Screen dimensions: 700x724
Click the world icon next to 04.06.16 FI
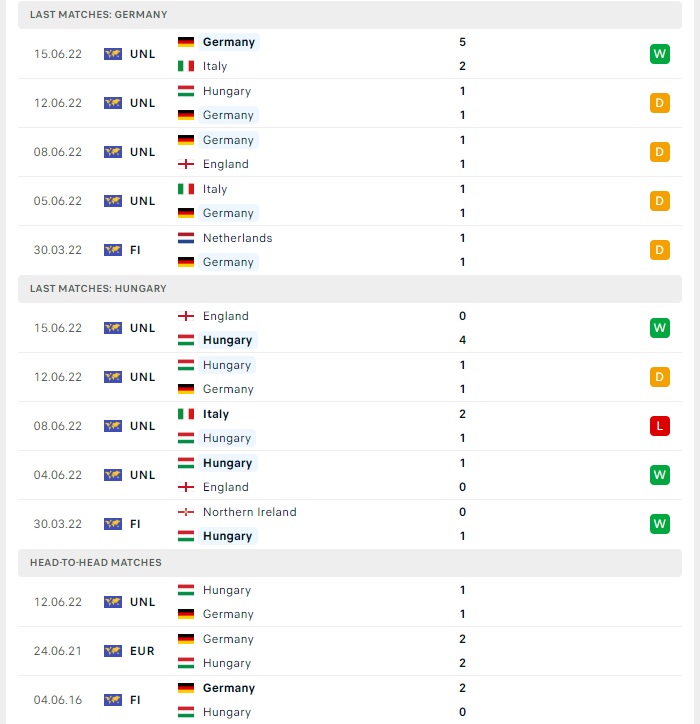(113, 700)
